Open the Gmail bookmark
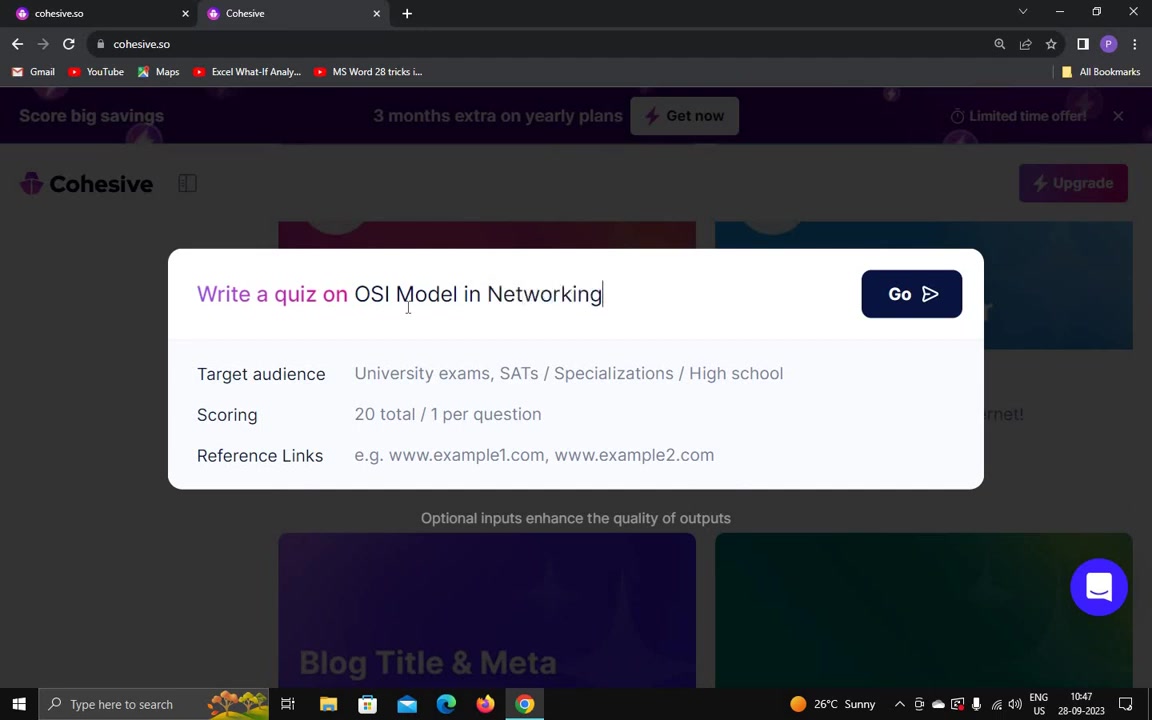This screenshot has width=1152, height=720. point(34,72)
